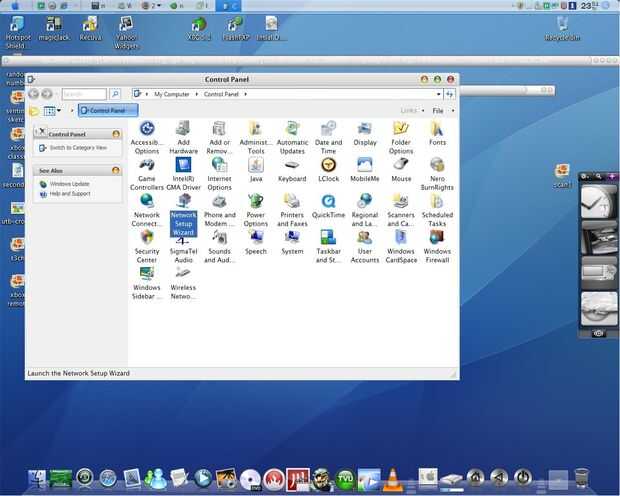The image size is (620, 496).
Task: Open Scheduled Tasks
Action: [x=437, y=210]
